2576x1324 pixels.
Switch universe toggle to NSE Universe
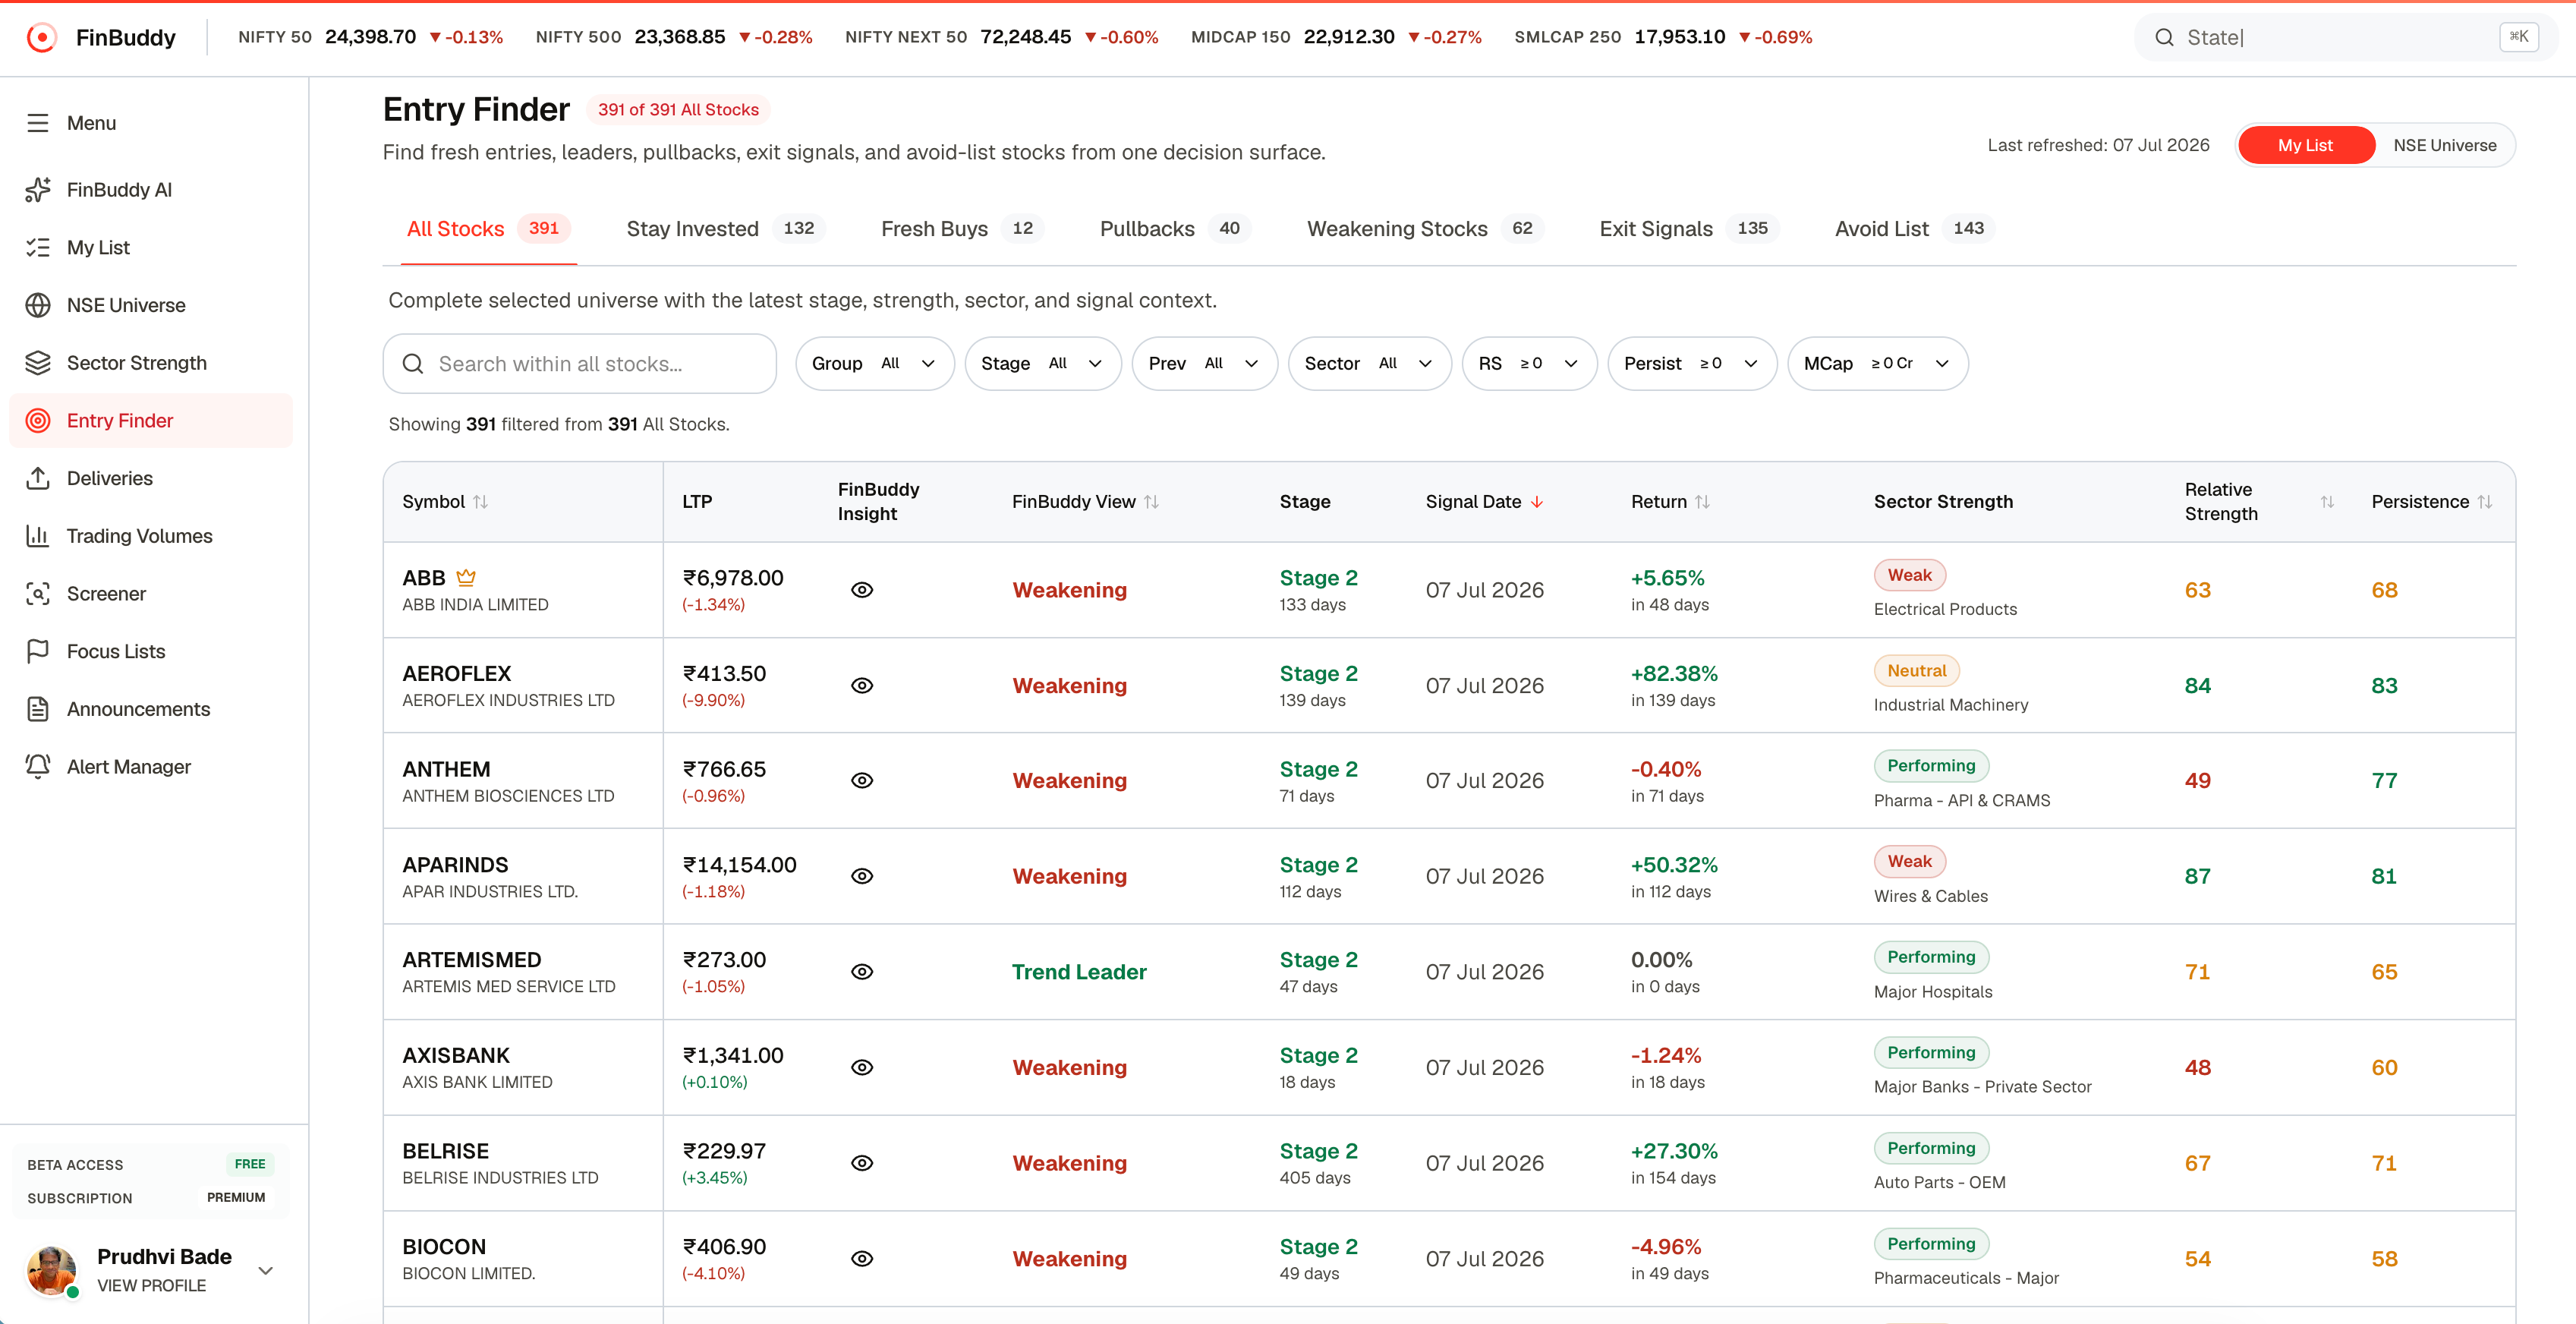tap(2444, 145)
